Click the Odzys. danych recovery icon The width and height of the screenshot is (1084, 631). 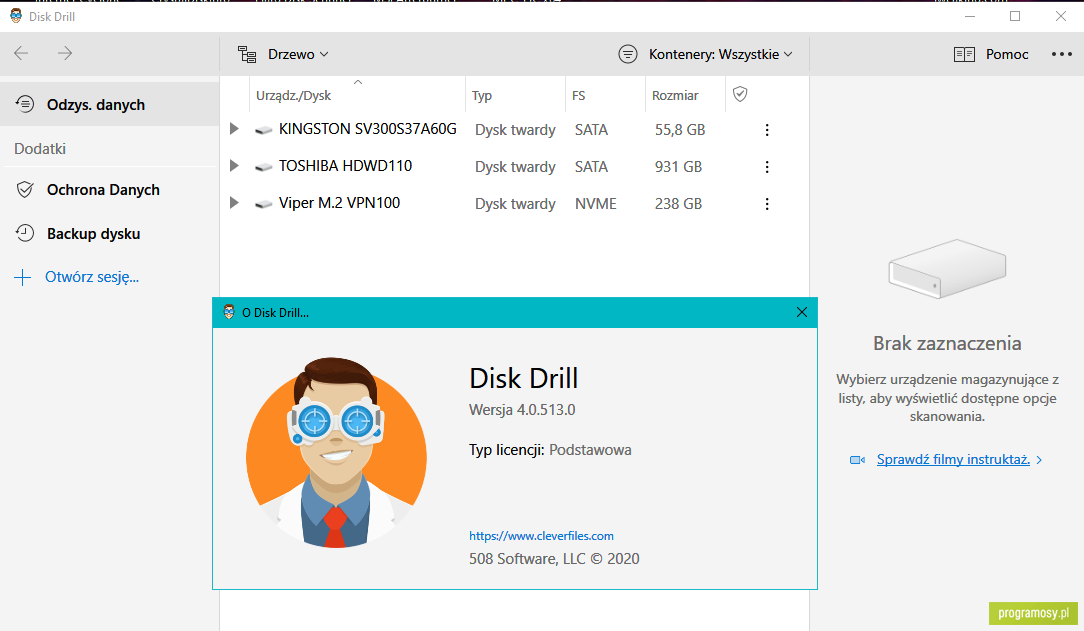pos(25,104)
